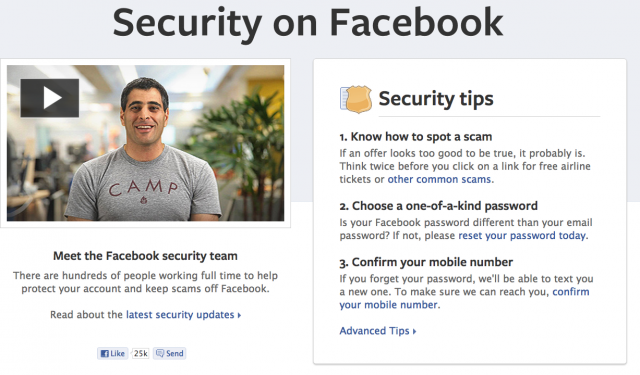This screenshot has width=640, height=375.
Task: Expand the Advanced Tips arrow
Action: pyautogui.click(x=414, y=331)
